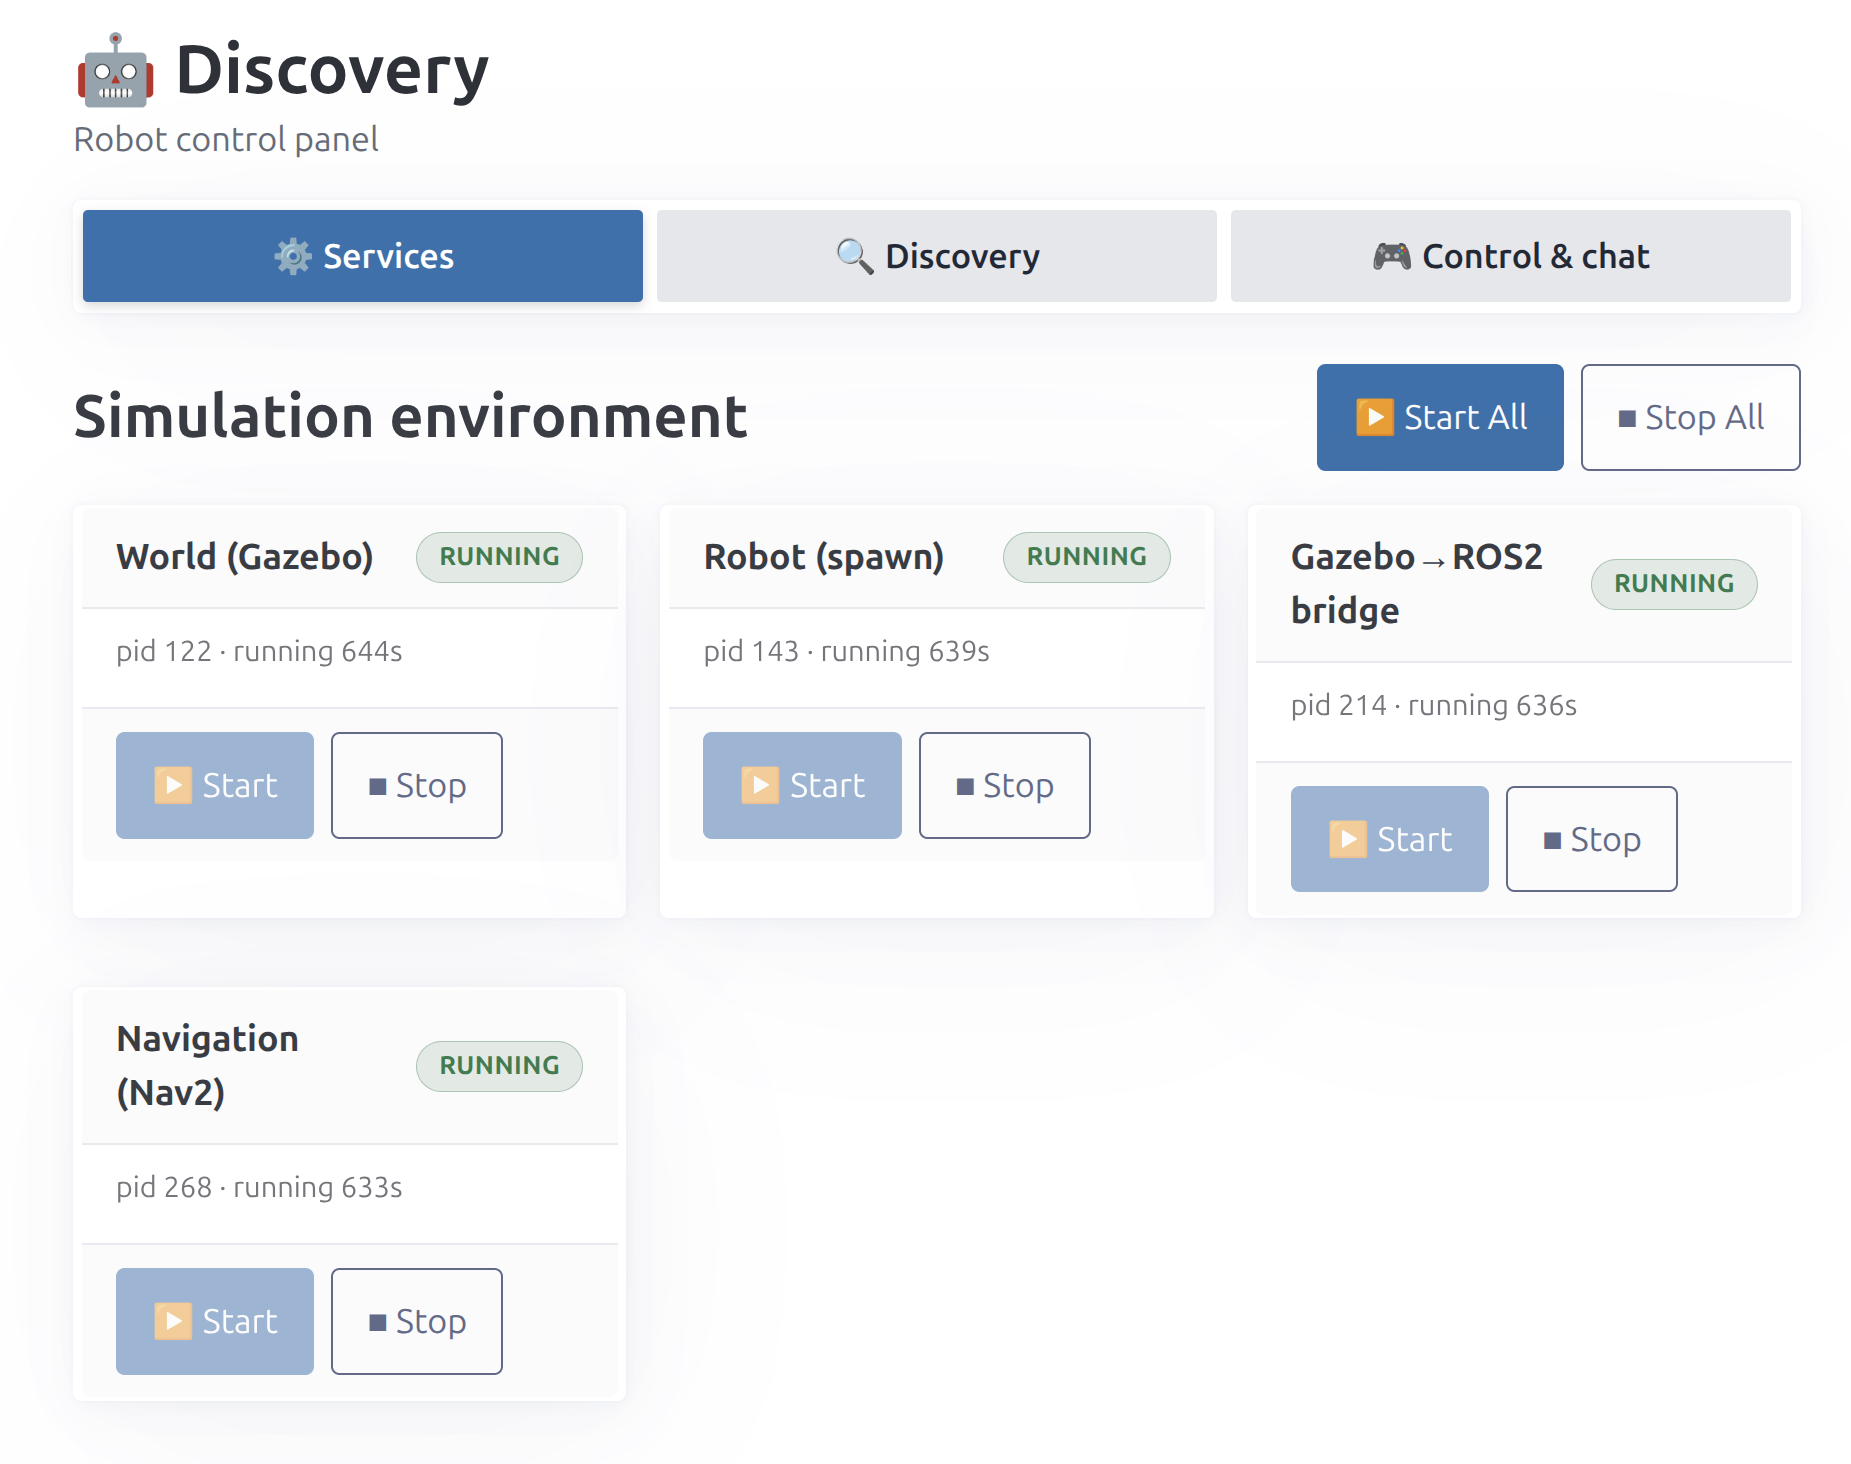Click the RUNNING badge on Robot (spawn)
This screenshot has width=1851, height=1464.
(x=1087, y=557)
